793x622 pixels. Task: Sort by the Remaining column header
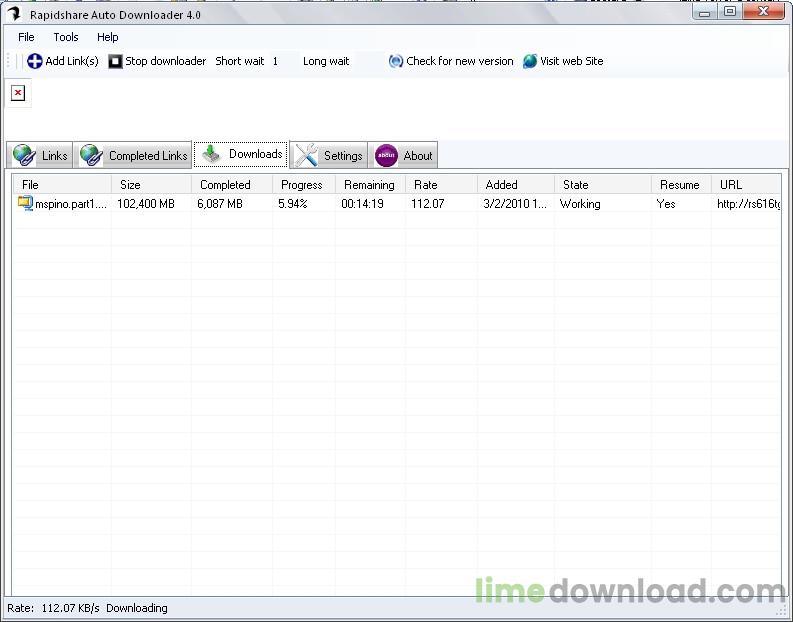370,185
